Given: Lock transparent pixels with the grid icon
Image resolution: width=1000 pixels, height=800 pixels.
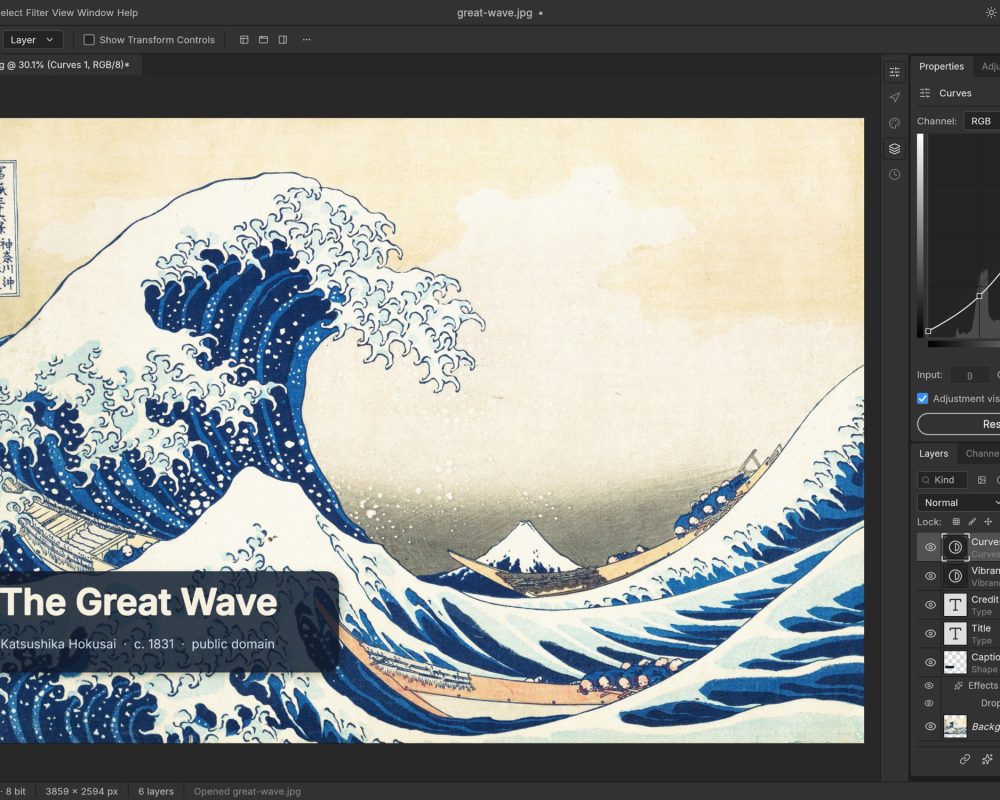Looking at the screenshot, I should click(x=956, y=522).
